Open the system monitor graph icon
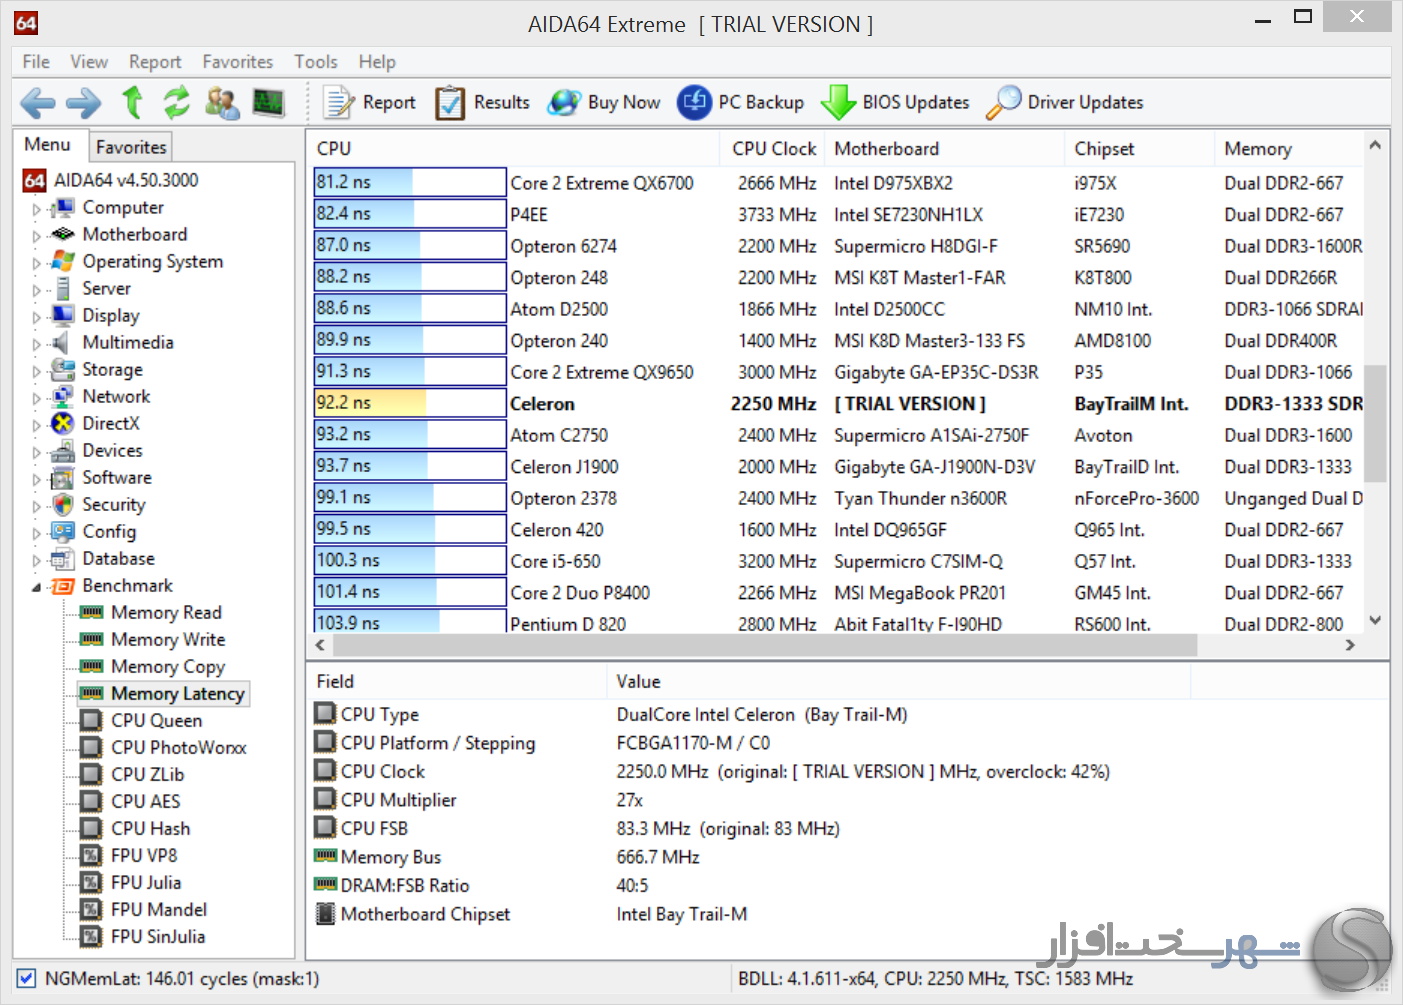Viewport: 1403px width, 1005px height. point(268,102)
